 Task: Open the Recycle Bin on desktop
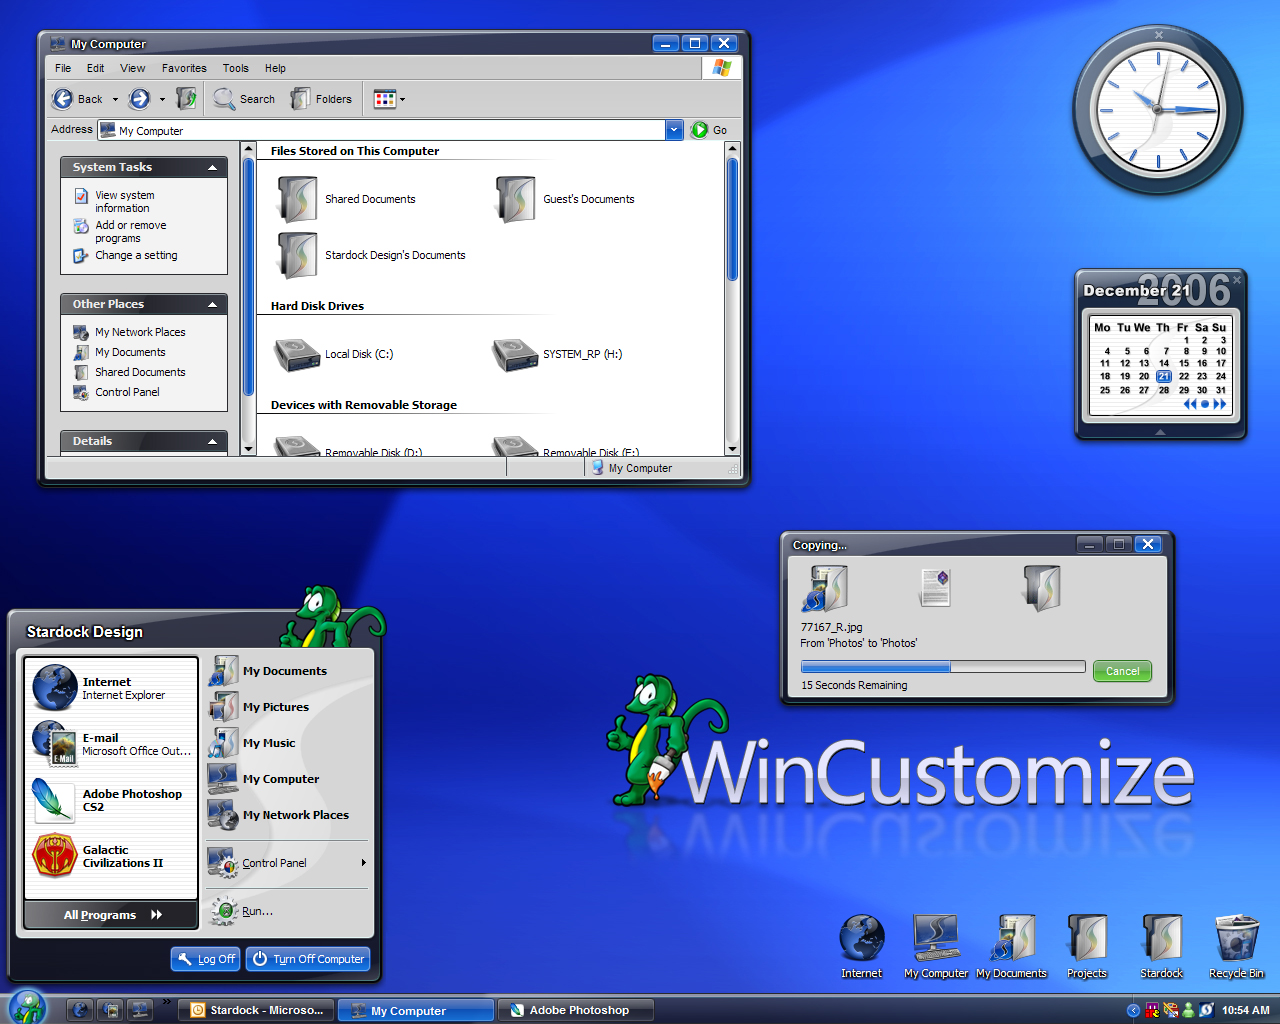pos(1237,946)
